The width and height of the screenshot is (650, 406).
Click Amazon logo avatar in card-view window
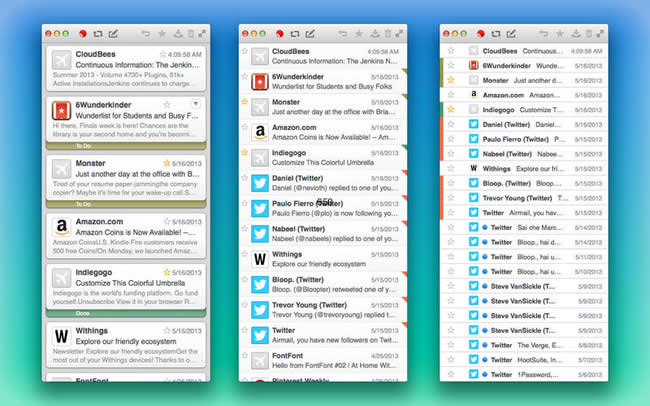pos(61,227)
